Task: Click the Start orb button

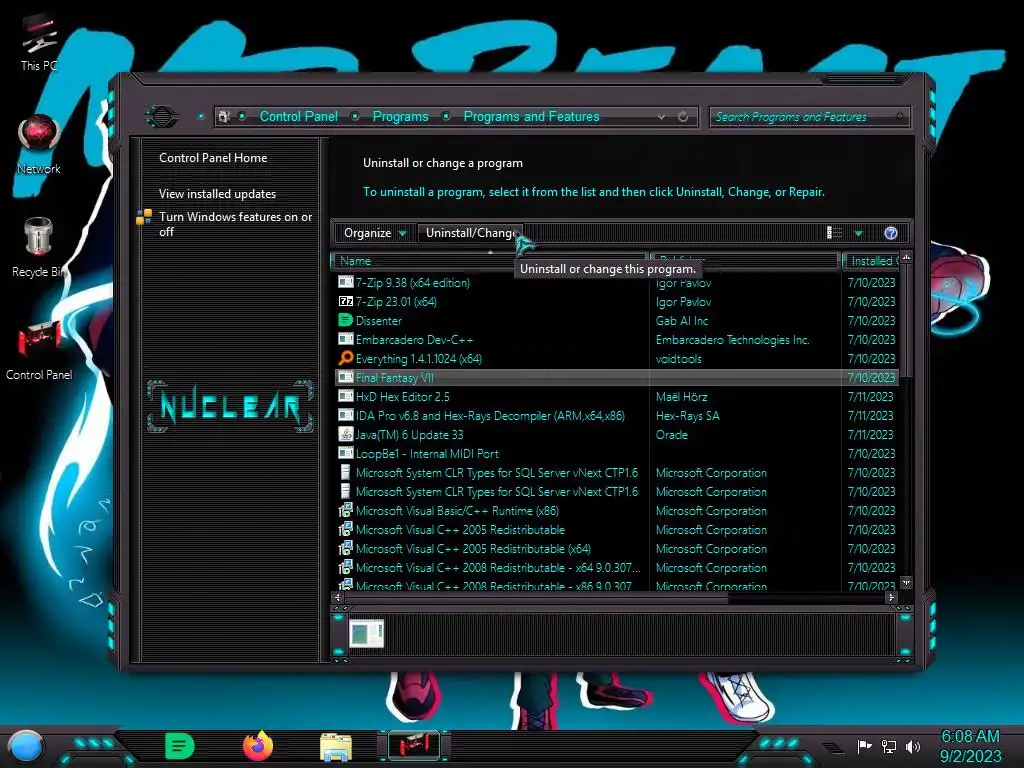Action: (x=25, y=747)
